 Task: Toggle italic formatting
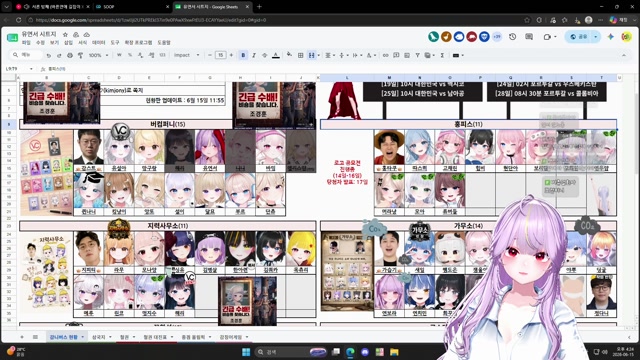pos(254,55)
